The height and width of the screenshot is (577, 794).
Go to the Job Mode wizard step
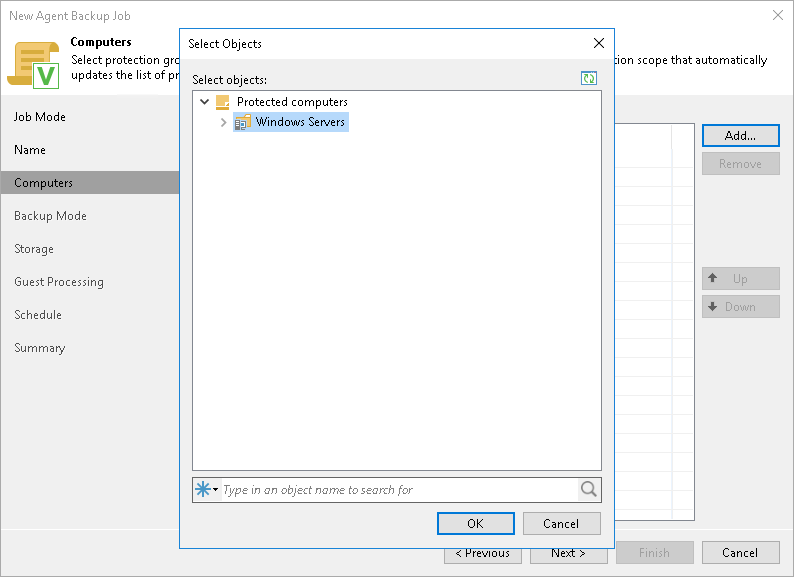[x=39, y=117]
